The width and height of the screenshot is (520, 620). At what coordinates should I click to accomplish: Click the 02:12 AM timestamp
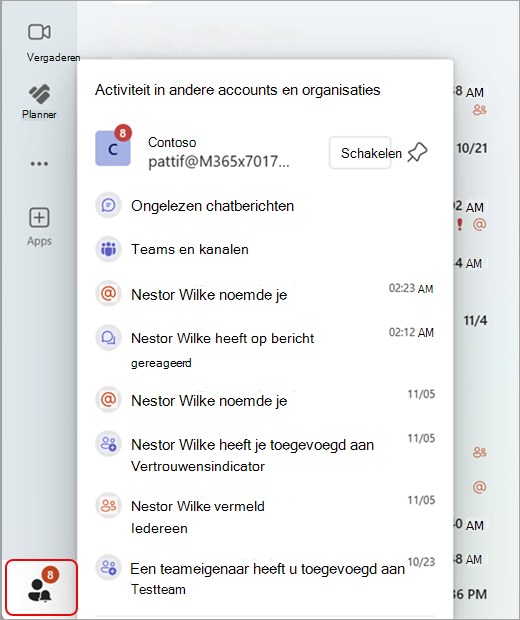pyautogui.click(x=411, y=333)
